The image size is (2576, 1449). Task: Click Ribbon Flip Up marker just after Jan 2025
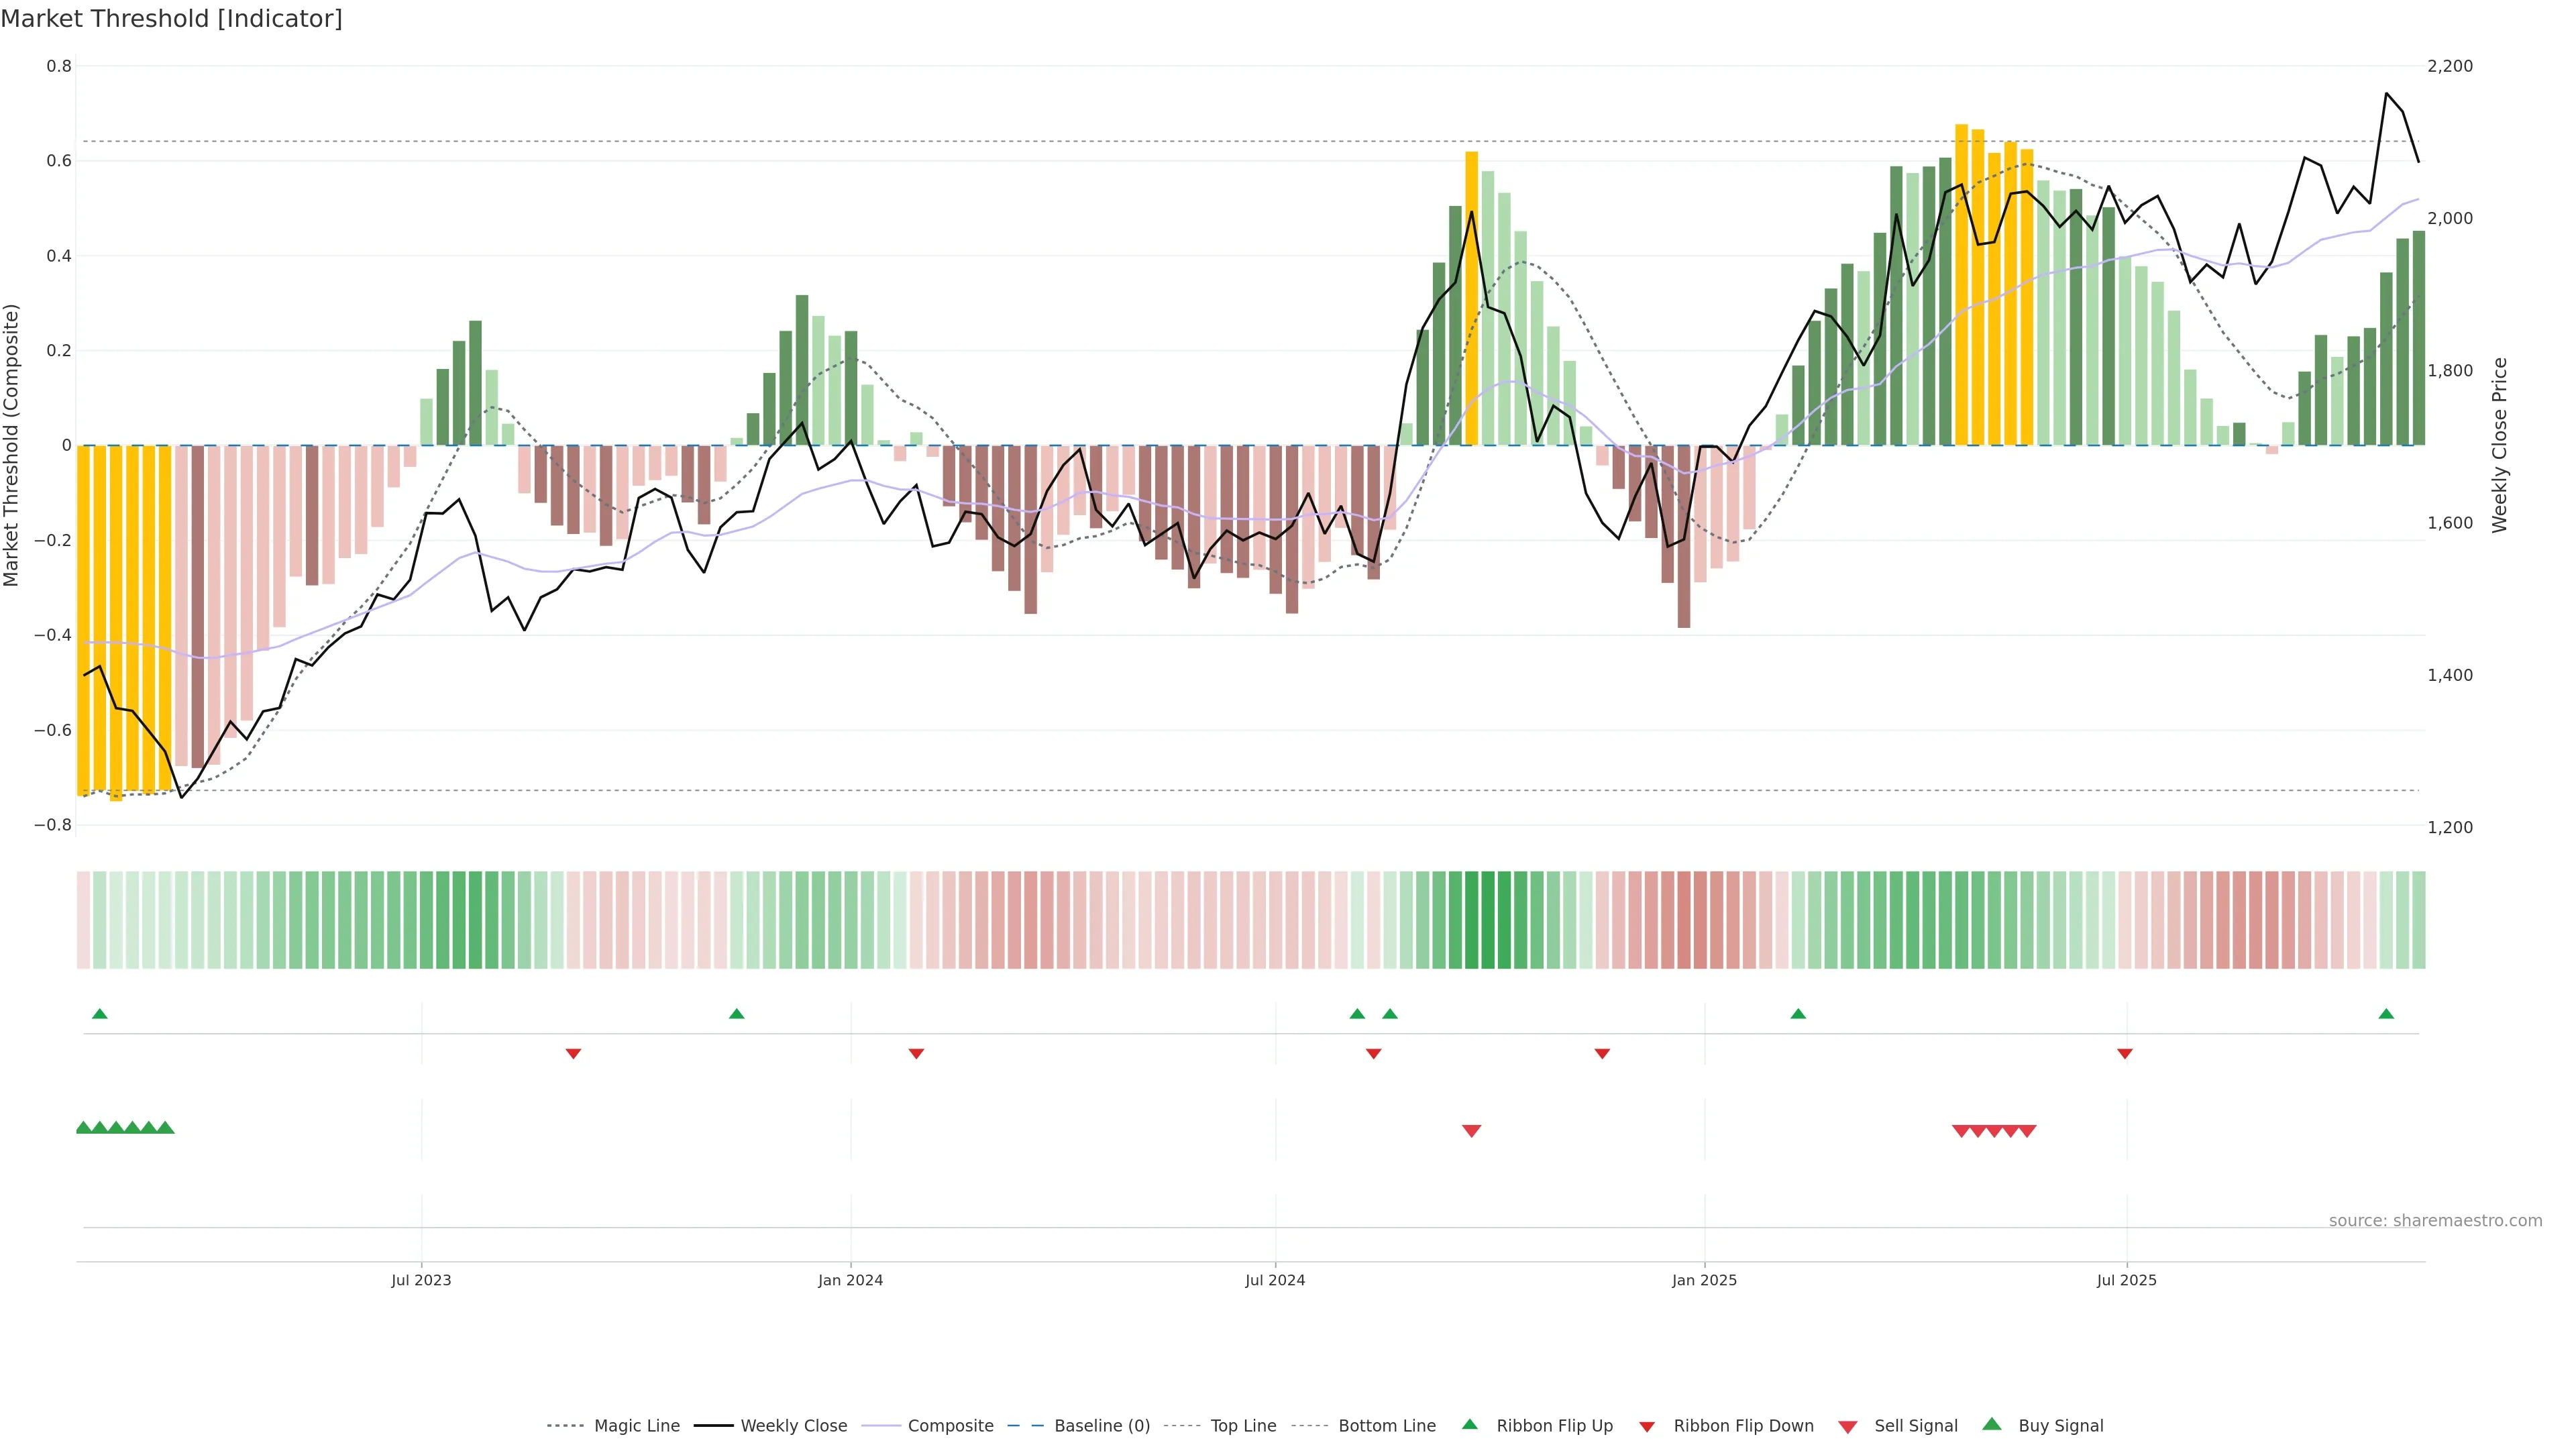(x=1798, y=1014)
